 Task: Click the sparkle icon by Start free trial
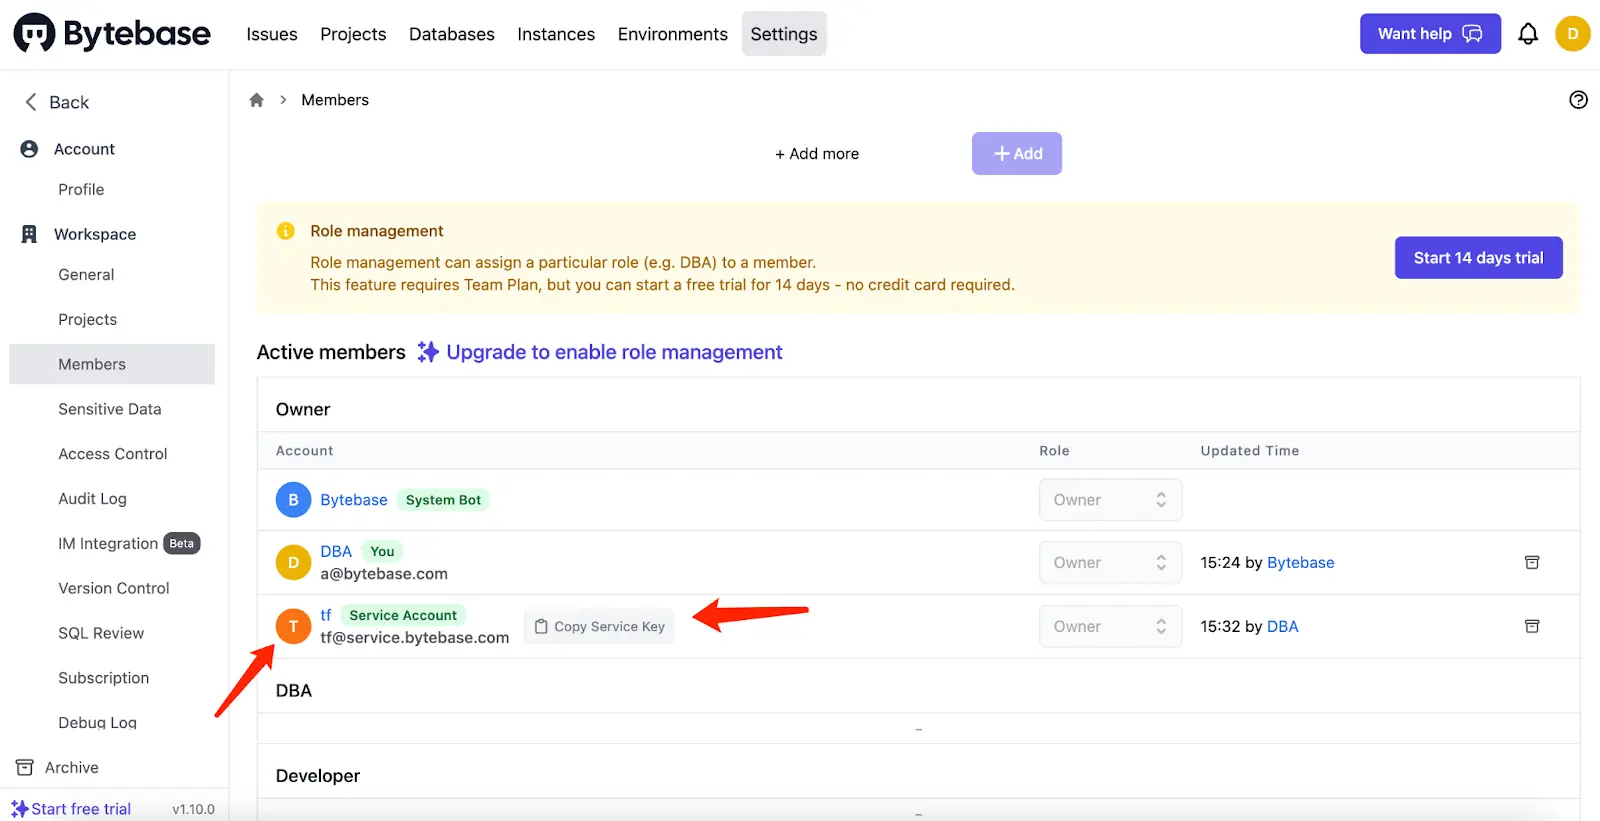20,808
